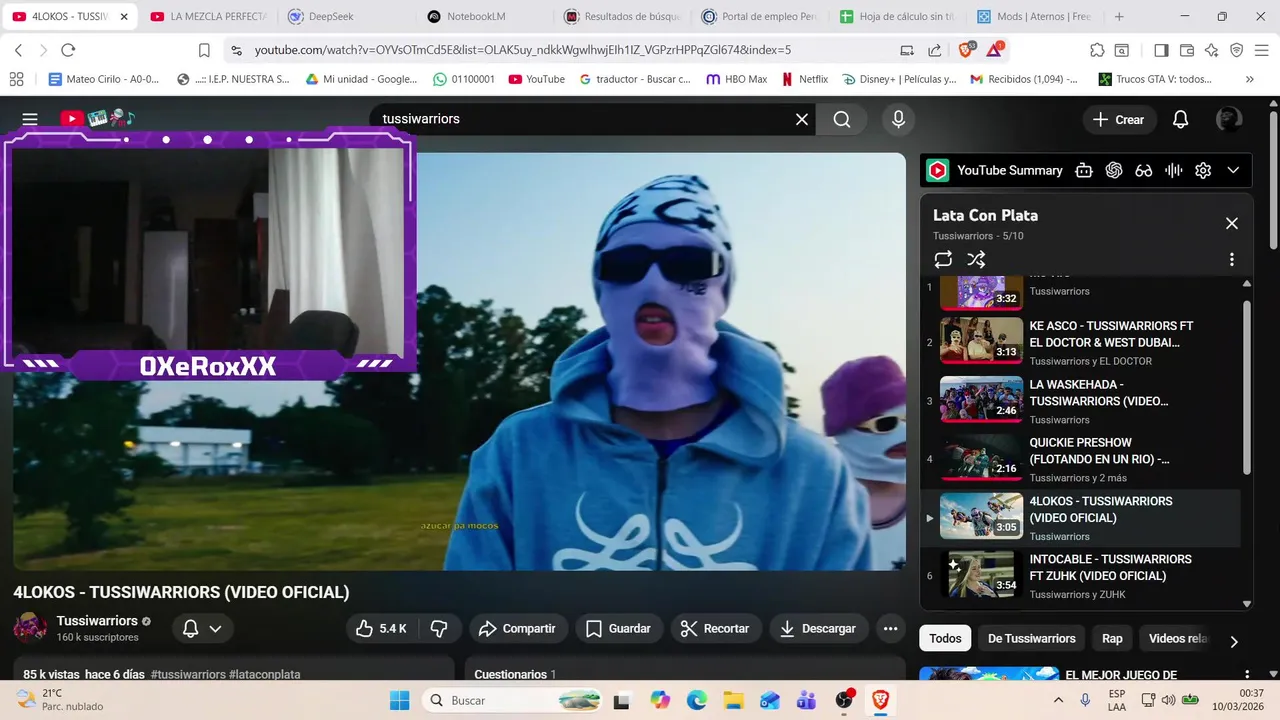Click the Descargar download button
The width and height of the screenshot is (1280, 720).
[x=818, y=628]
